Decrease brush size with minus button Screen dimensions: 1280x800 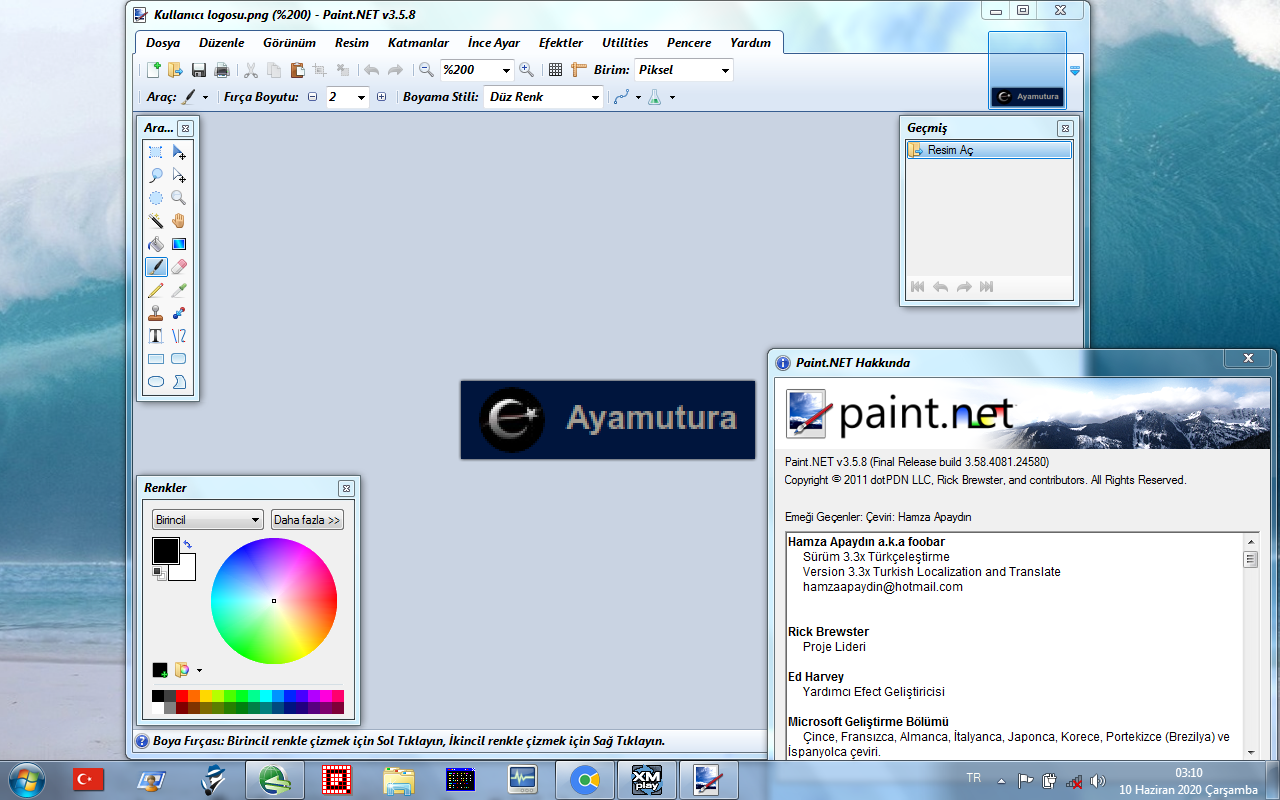coord(312,97)
